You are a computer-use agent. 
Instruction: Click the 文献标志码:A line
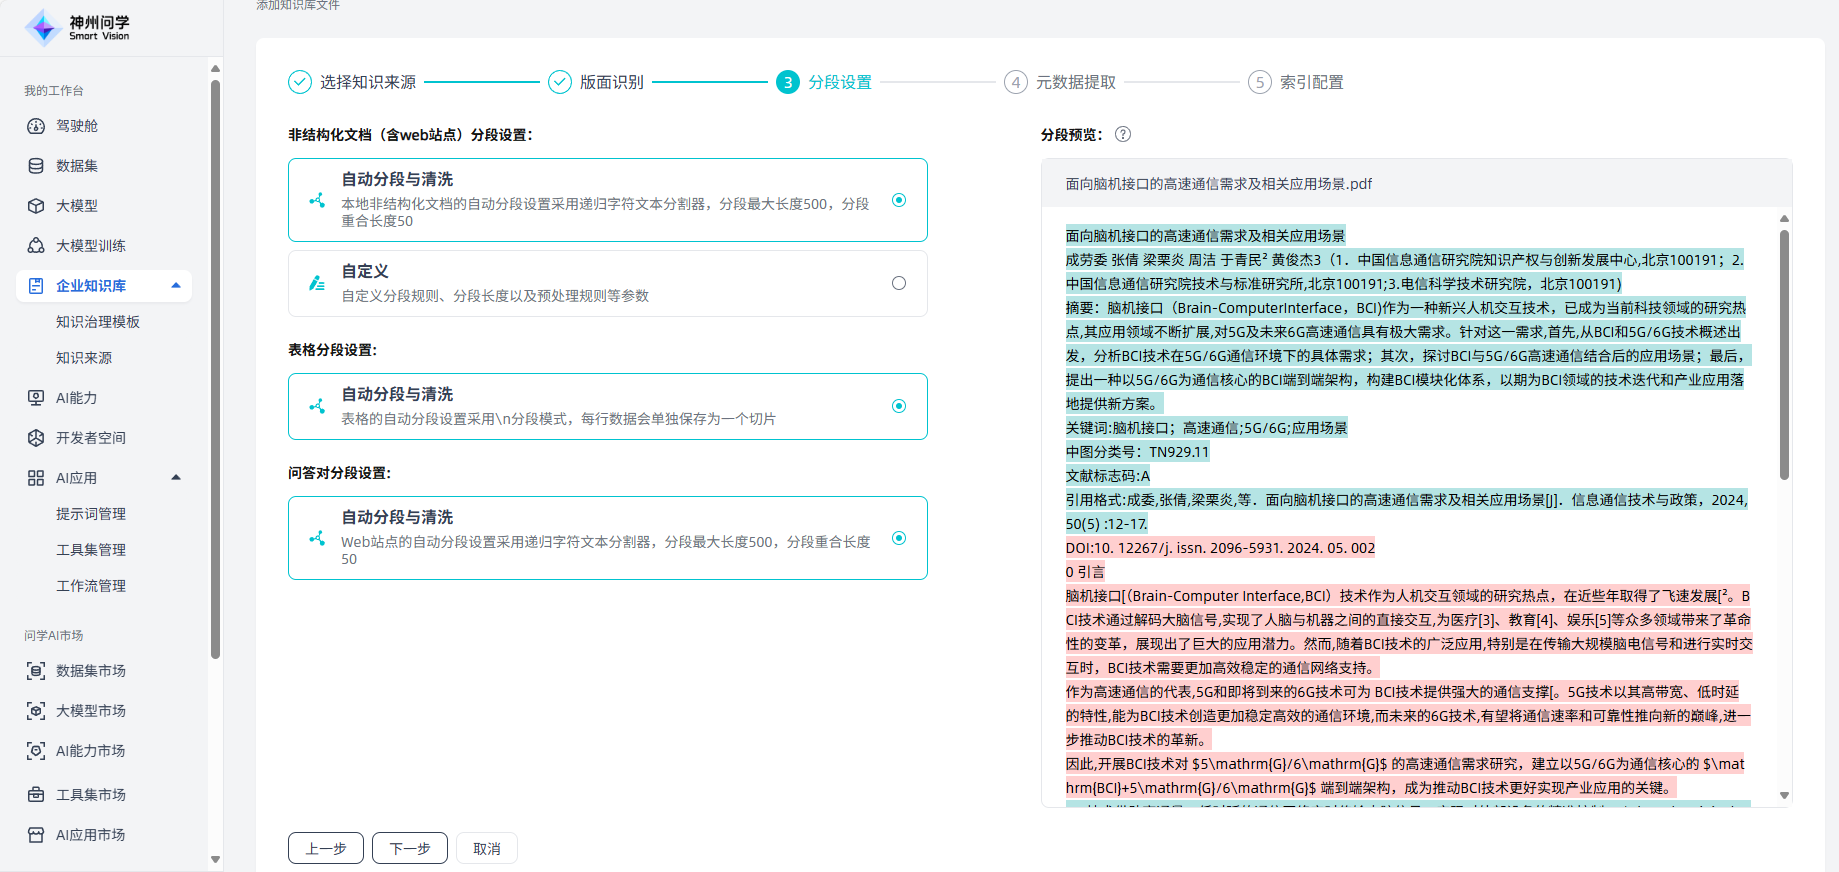(1108, 476)
